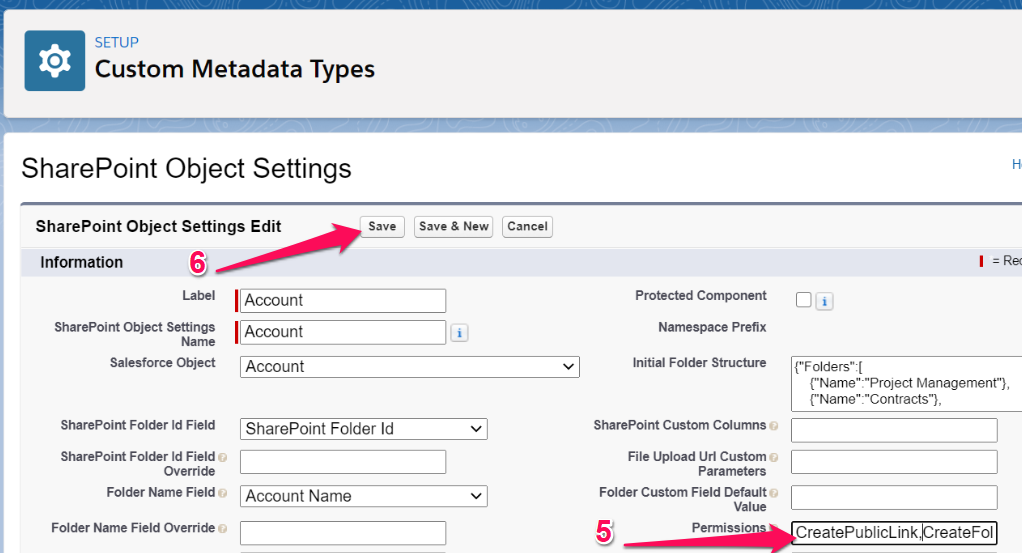Click the SharePoint Object Settings page title
This screenshot has width=1022, height=553.
pos(186,168)
